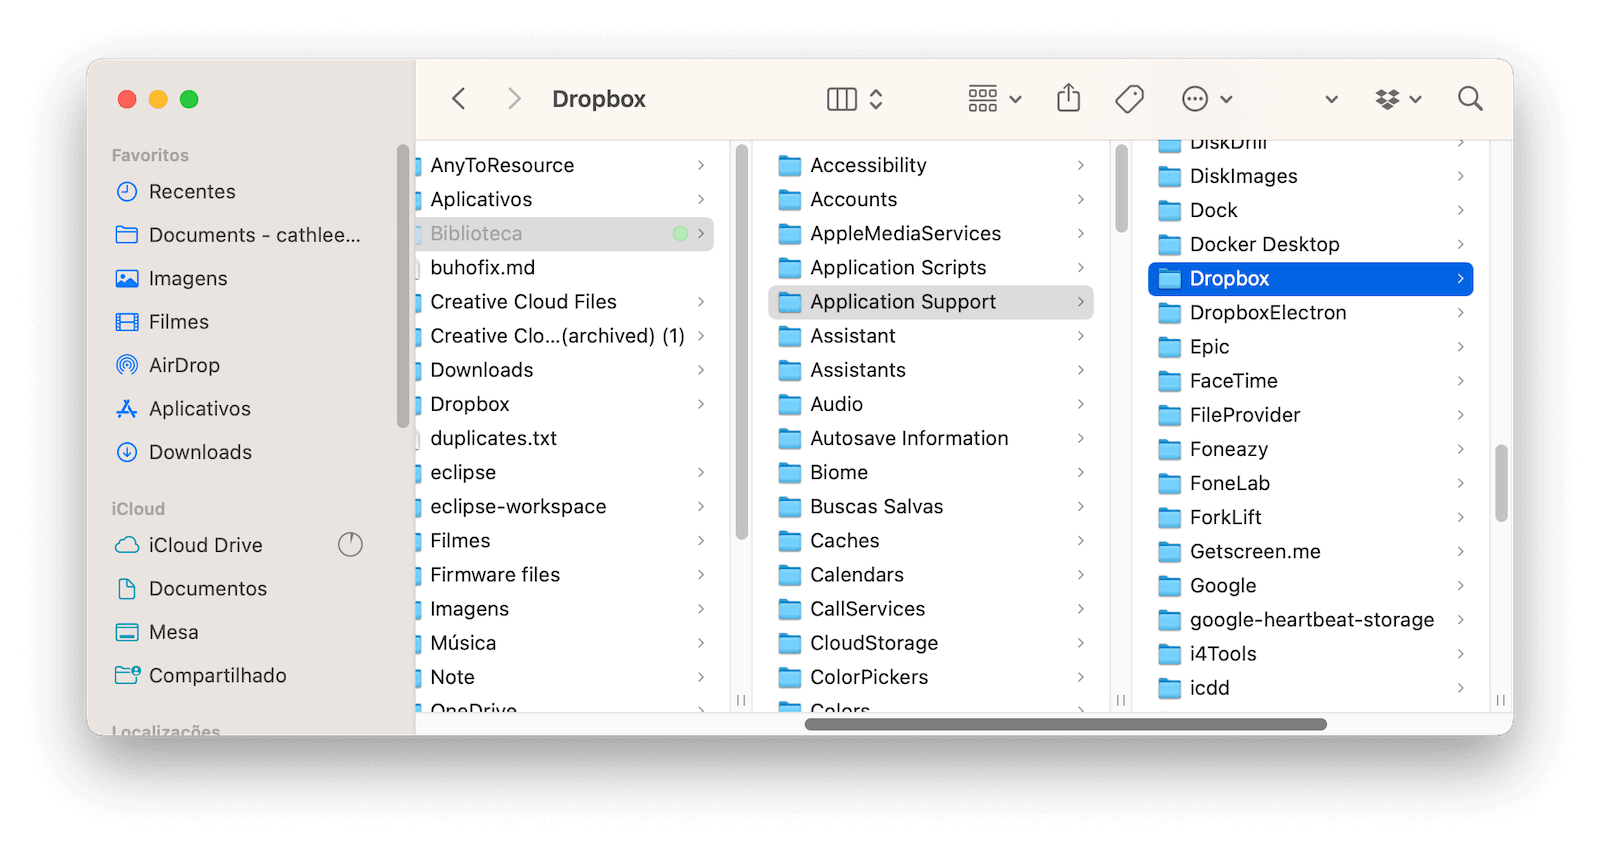Select the FileProvider folder
This screenshot has width=1600, height=850.
(x=1311, y=415)
